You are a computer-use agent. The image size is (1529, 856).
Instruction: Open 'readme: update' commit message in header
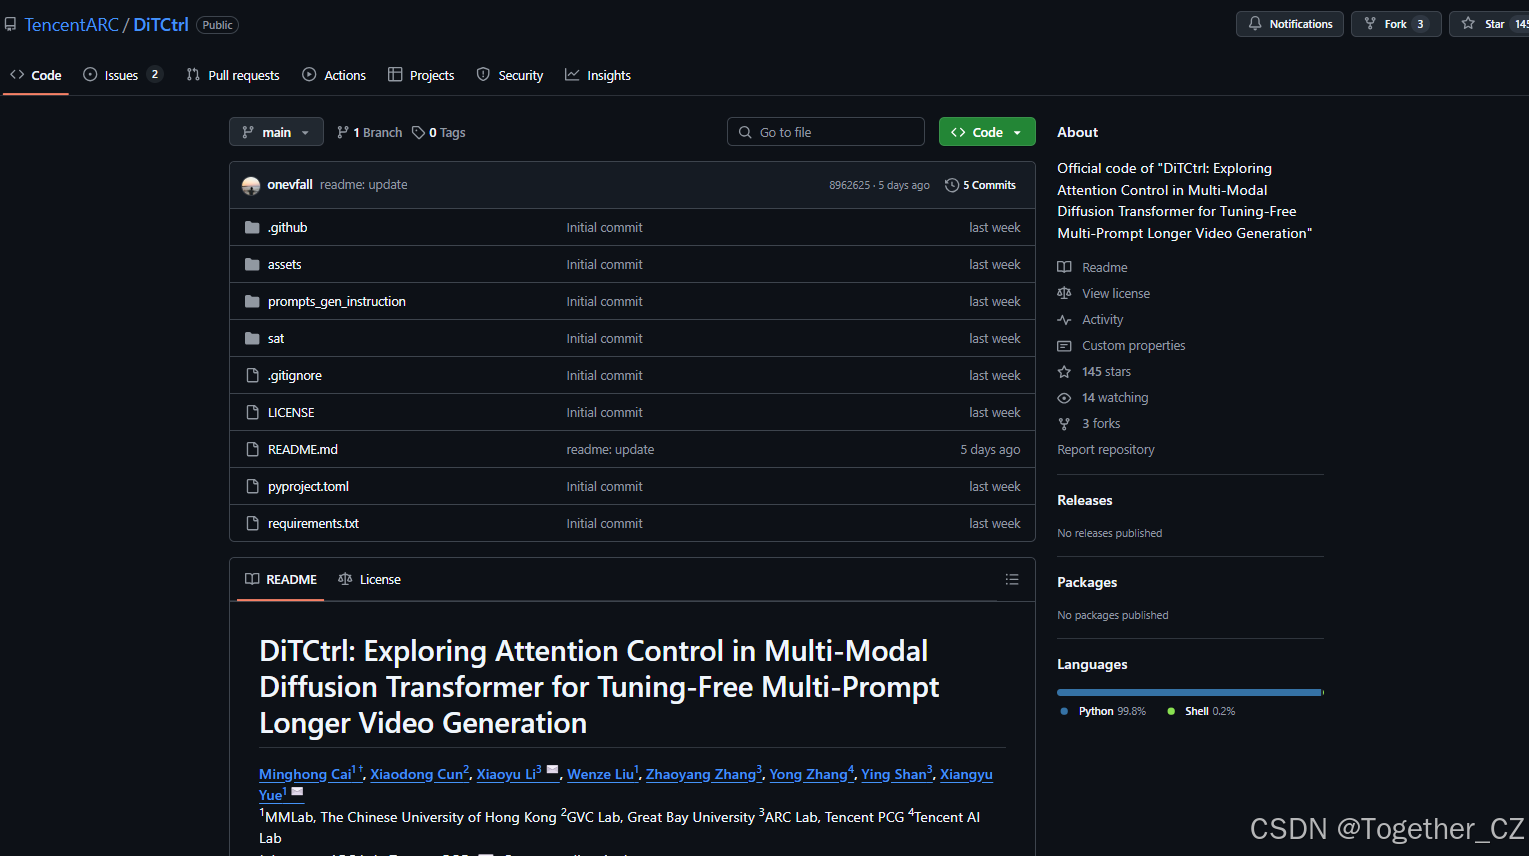tap(364, 184)
